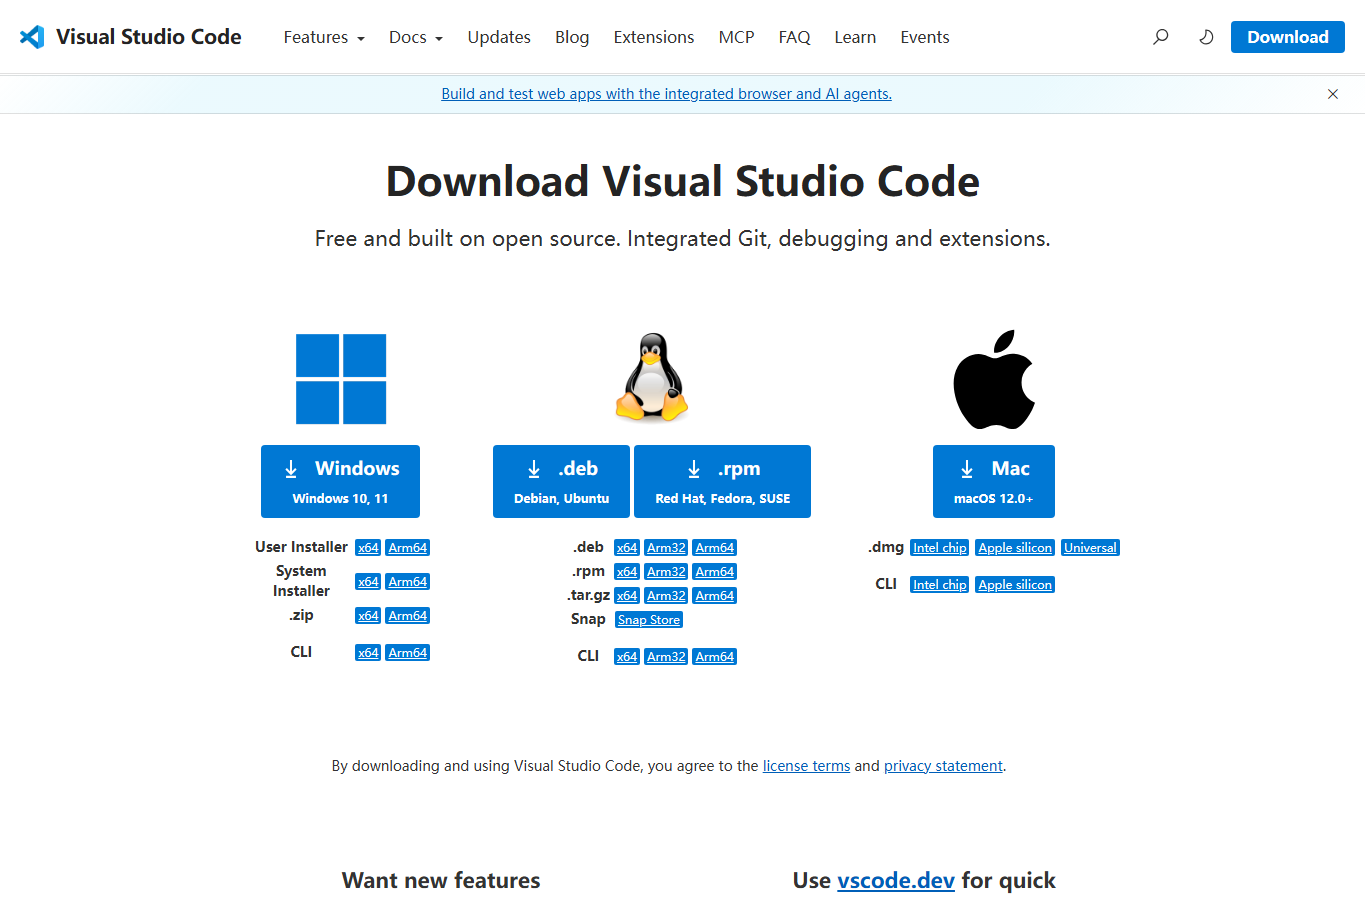Open the FAQ menu item
The width and height of the screenshot is (1365, 900).
(x=794, y=37)
